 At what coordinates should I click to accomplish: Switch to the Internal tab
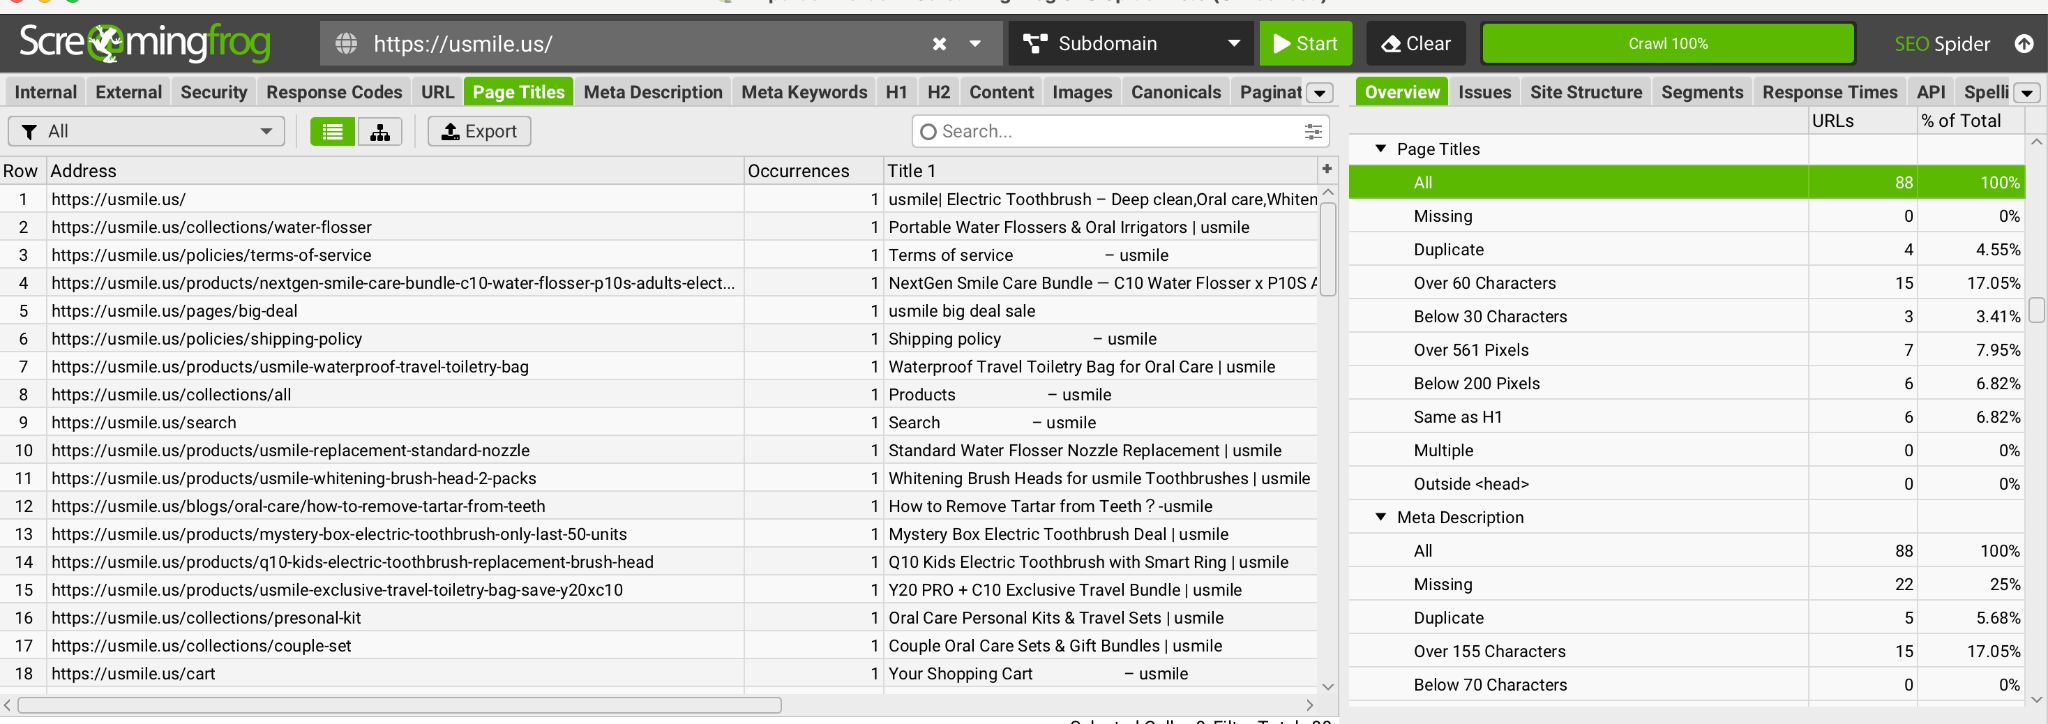45,92
